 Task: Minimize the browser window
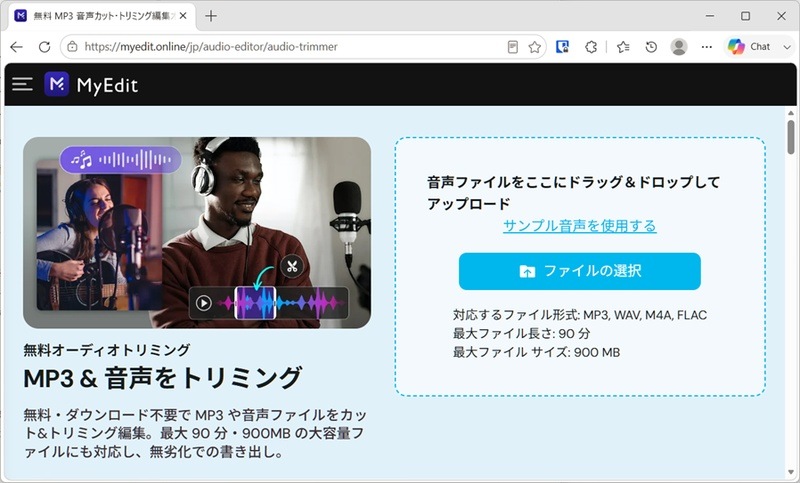click(x=710, y=16)
